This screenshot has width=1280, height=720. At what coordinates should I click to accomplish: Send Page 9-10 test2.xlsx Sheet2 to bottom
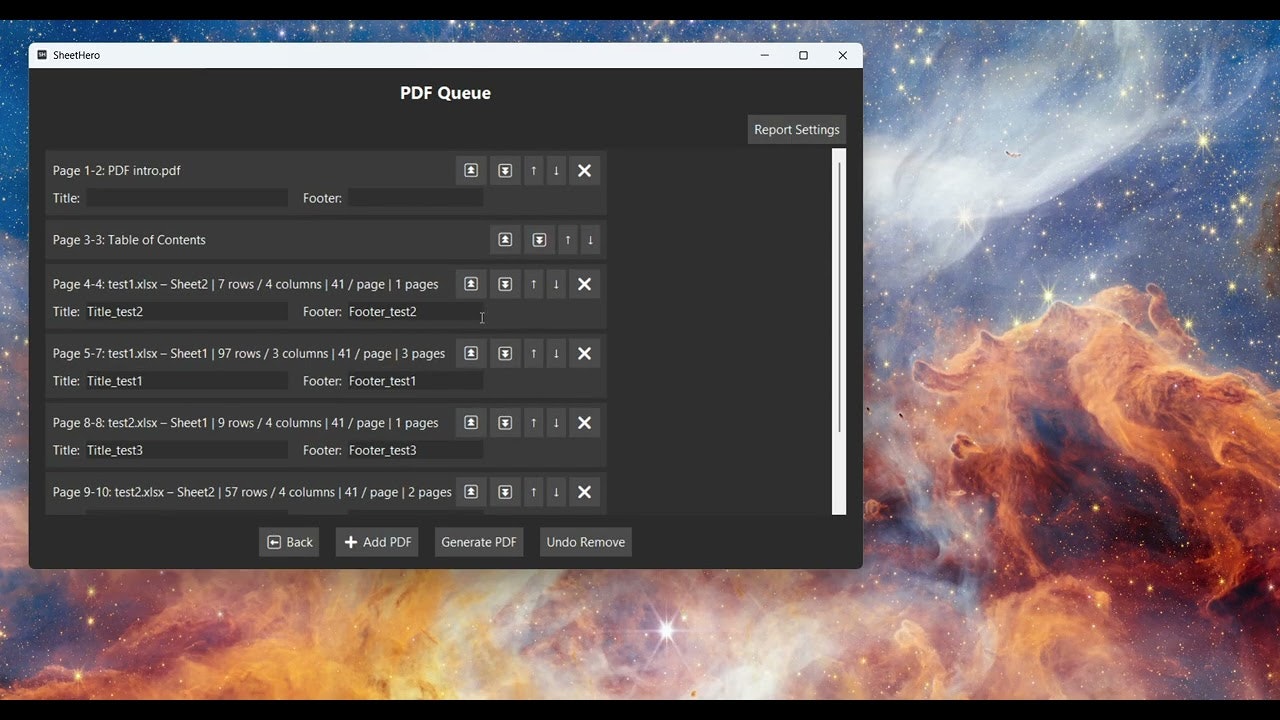[505, 492]
